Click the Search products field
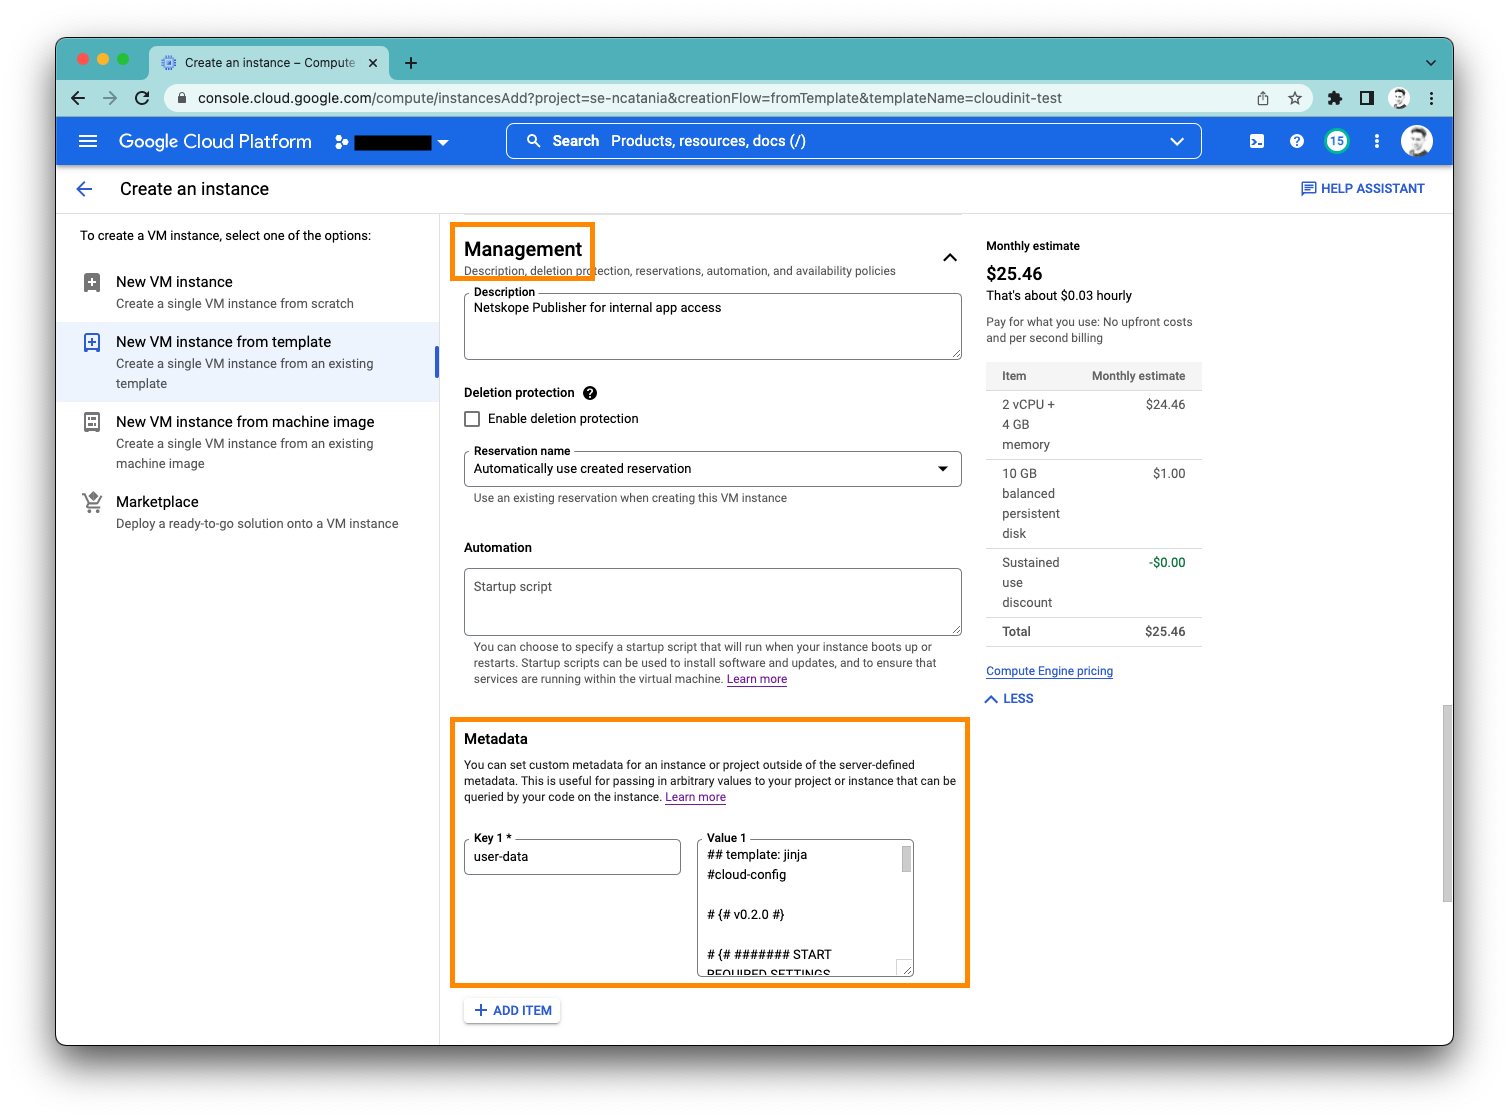The width and height of the screenshot is (1509, 1119). click(852, 141)
